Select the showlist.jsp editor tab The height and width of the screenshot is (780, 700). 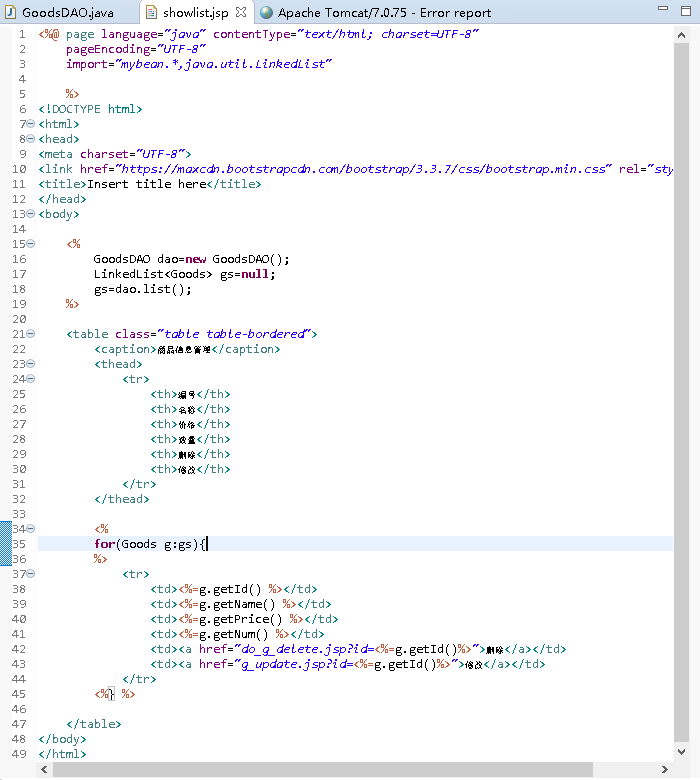coord(196,12)
